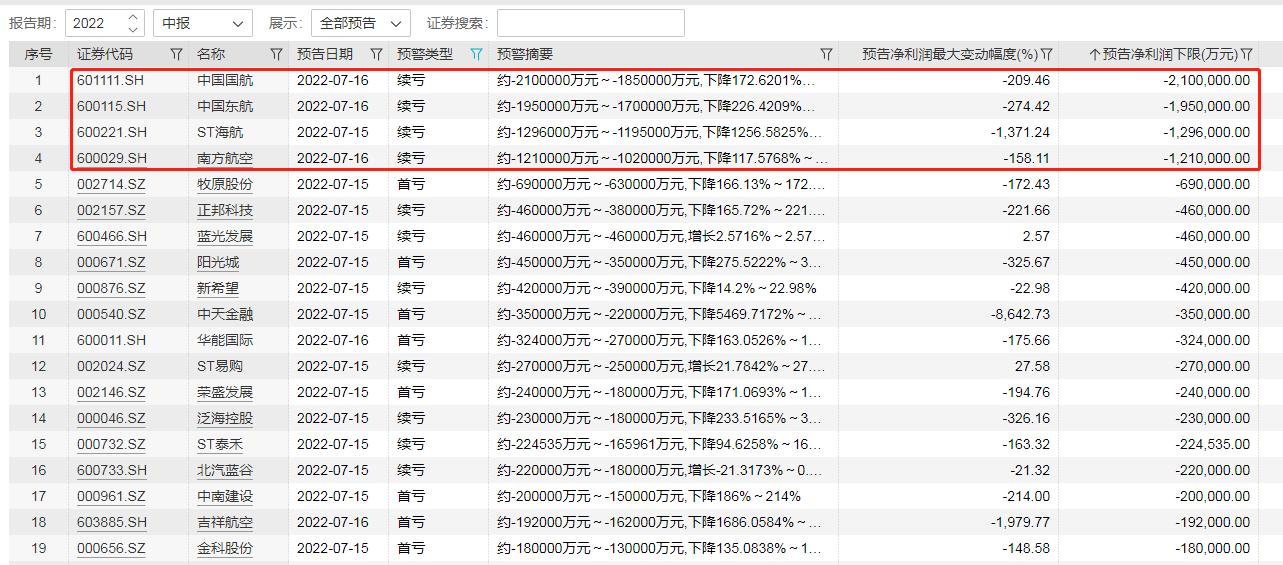Image resolution: width=1283 pixels, height=565 pixels.
Task: Open filter icon on 预告净利润下限 column
Action: pyautogui.click(x=1246, y=54)
